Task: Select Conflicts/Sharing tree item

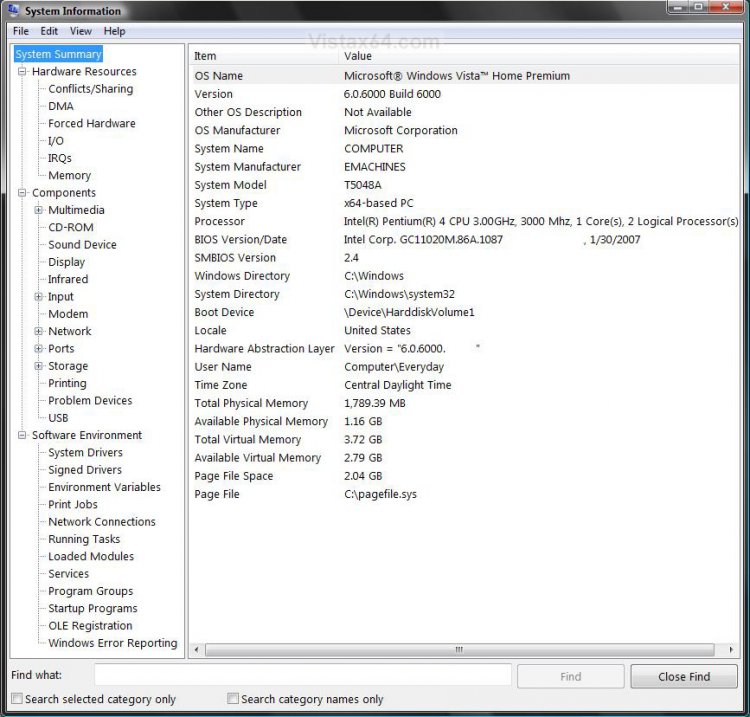Action: (x=91, y=89)
